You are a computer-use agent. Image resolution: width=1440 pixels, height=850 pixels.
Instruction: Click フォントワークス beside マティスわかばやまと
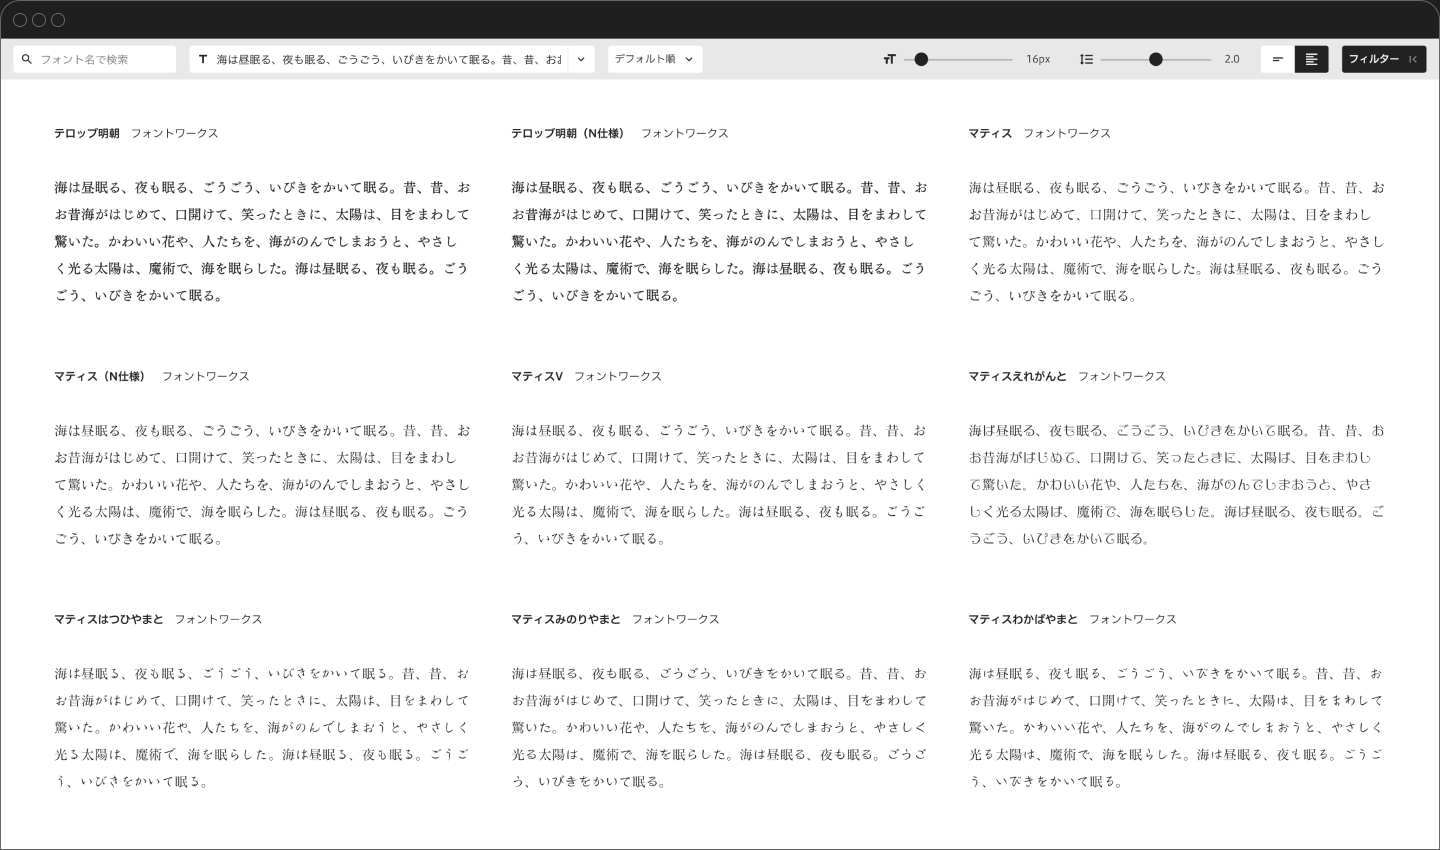(1132, 619)
